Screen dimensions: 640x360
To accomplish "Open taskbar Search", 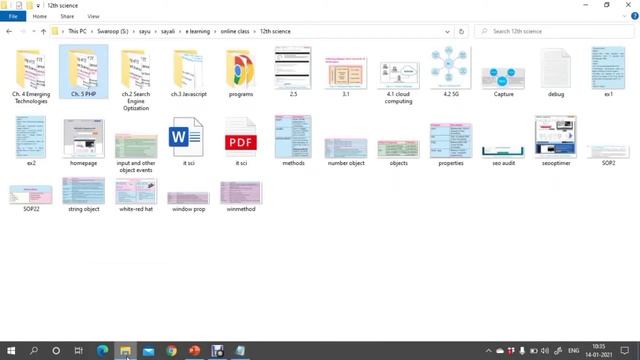I will pos(34,351).
